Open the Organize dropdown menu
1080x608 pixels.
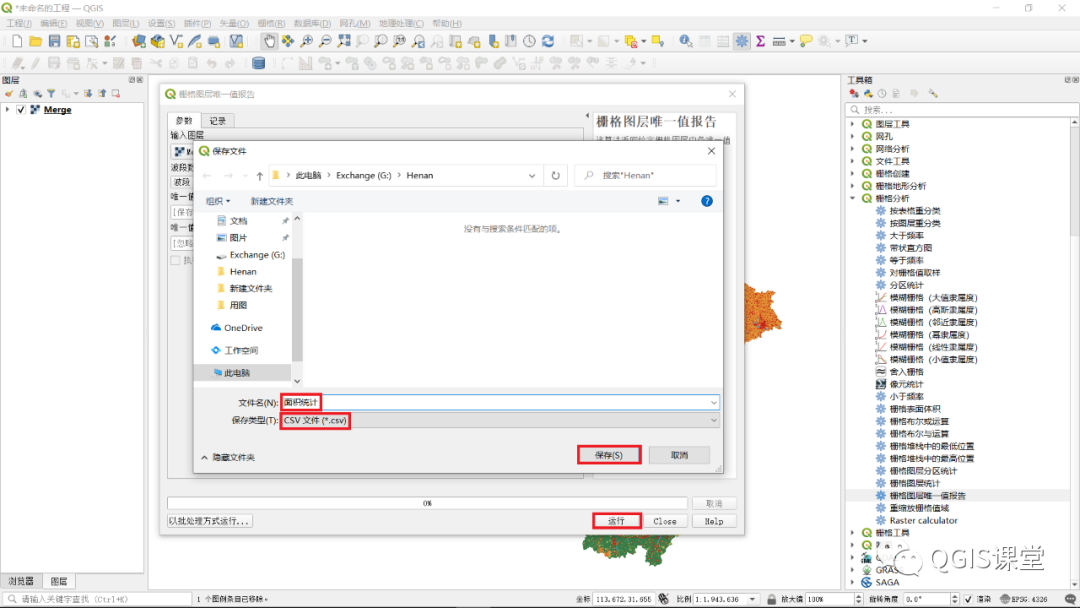218,201
